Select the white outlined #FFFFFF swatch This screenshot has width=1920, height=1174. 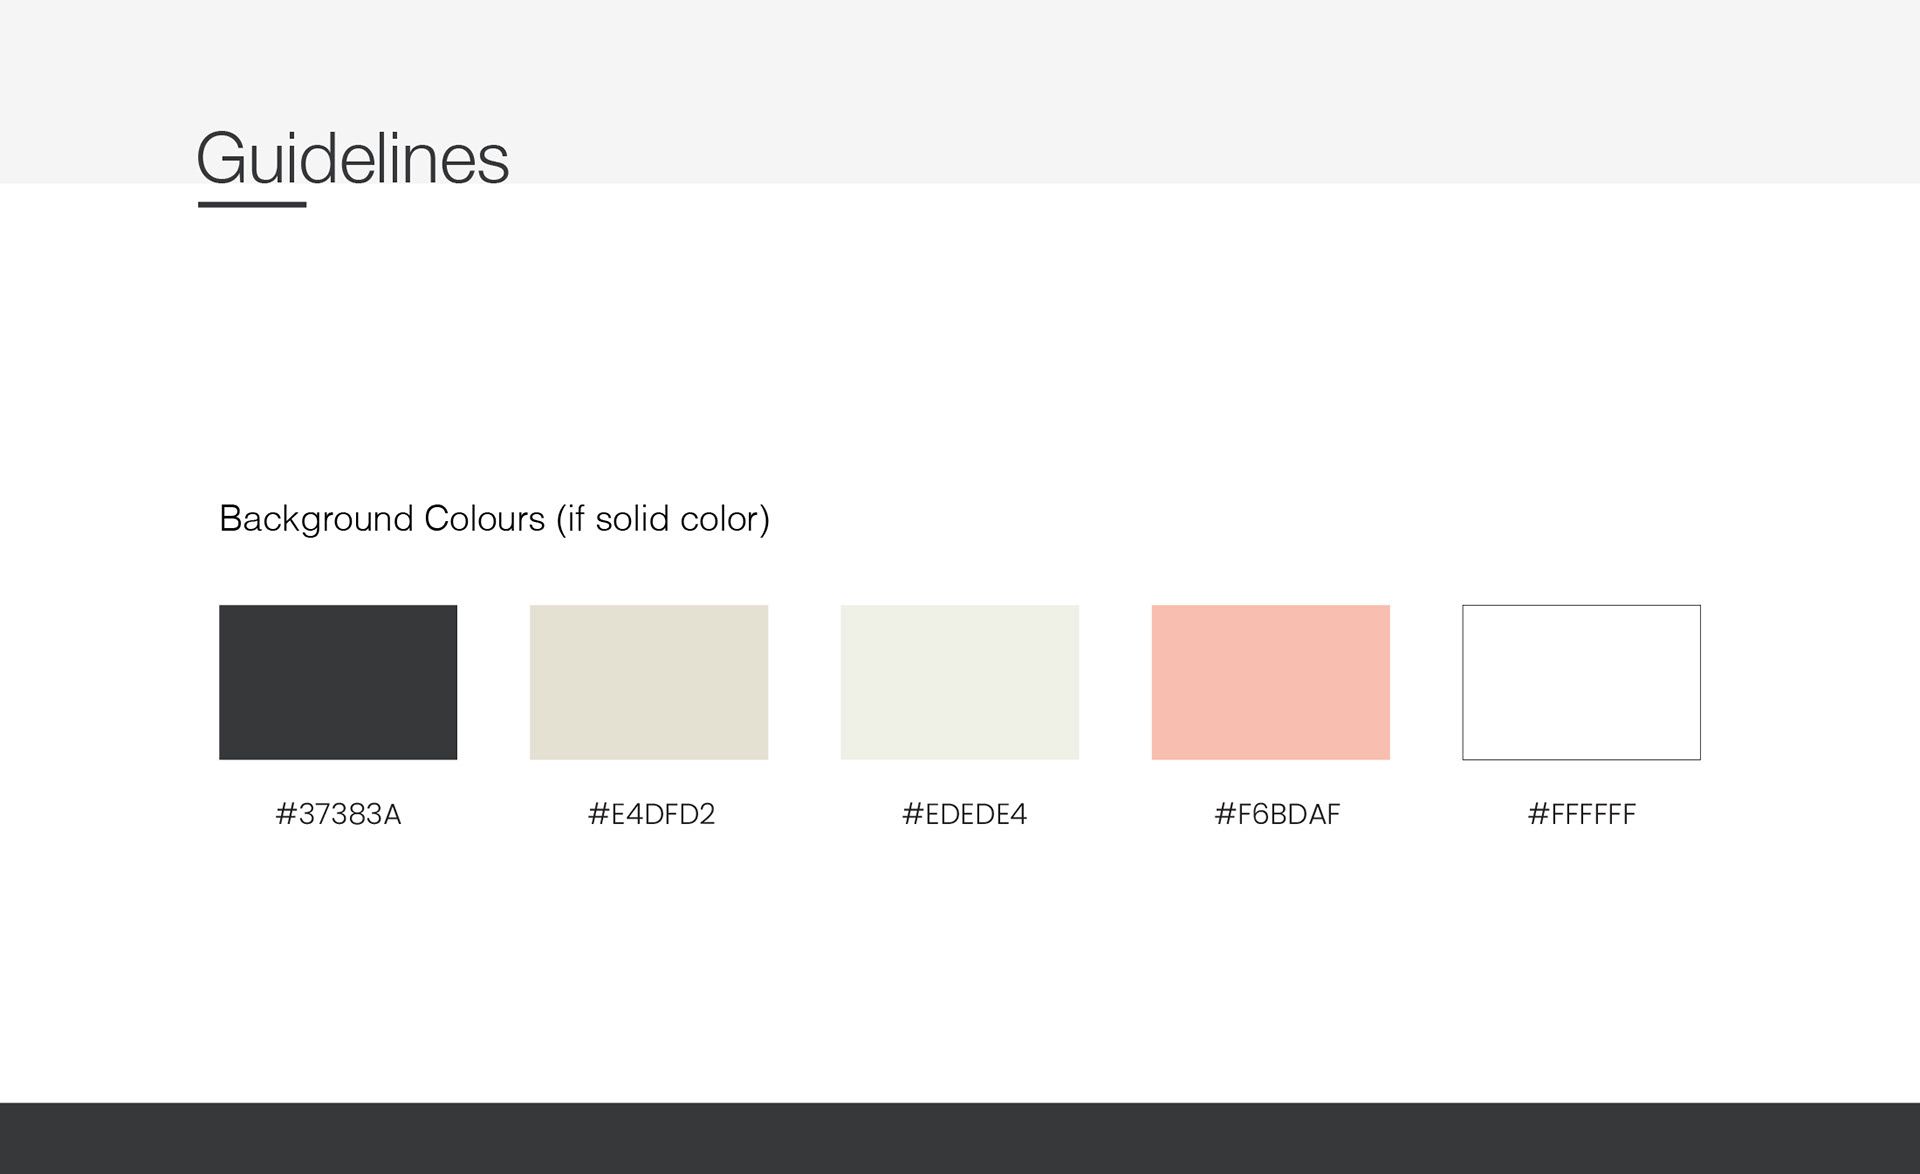pos(1581,682)
